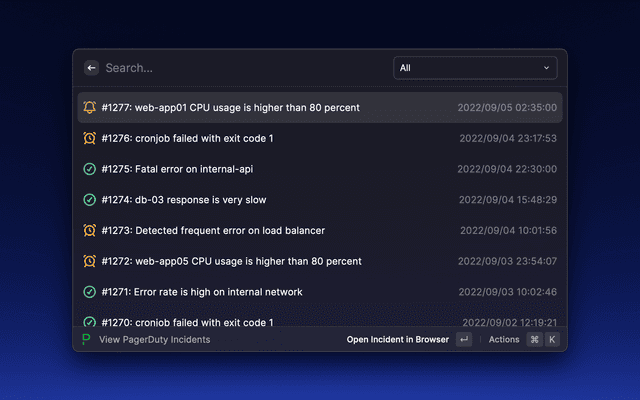Open the Actions menu
This screenshot has height=400, width=640.
tap(504, 339)
